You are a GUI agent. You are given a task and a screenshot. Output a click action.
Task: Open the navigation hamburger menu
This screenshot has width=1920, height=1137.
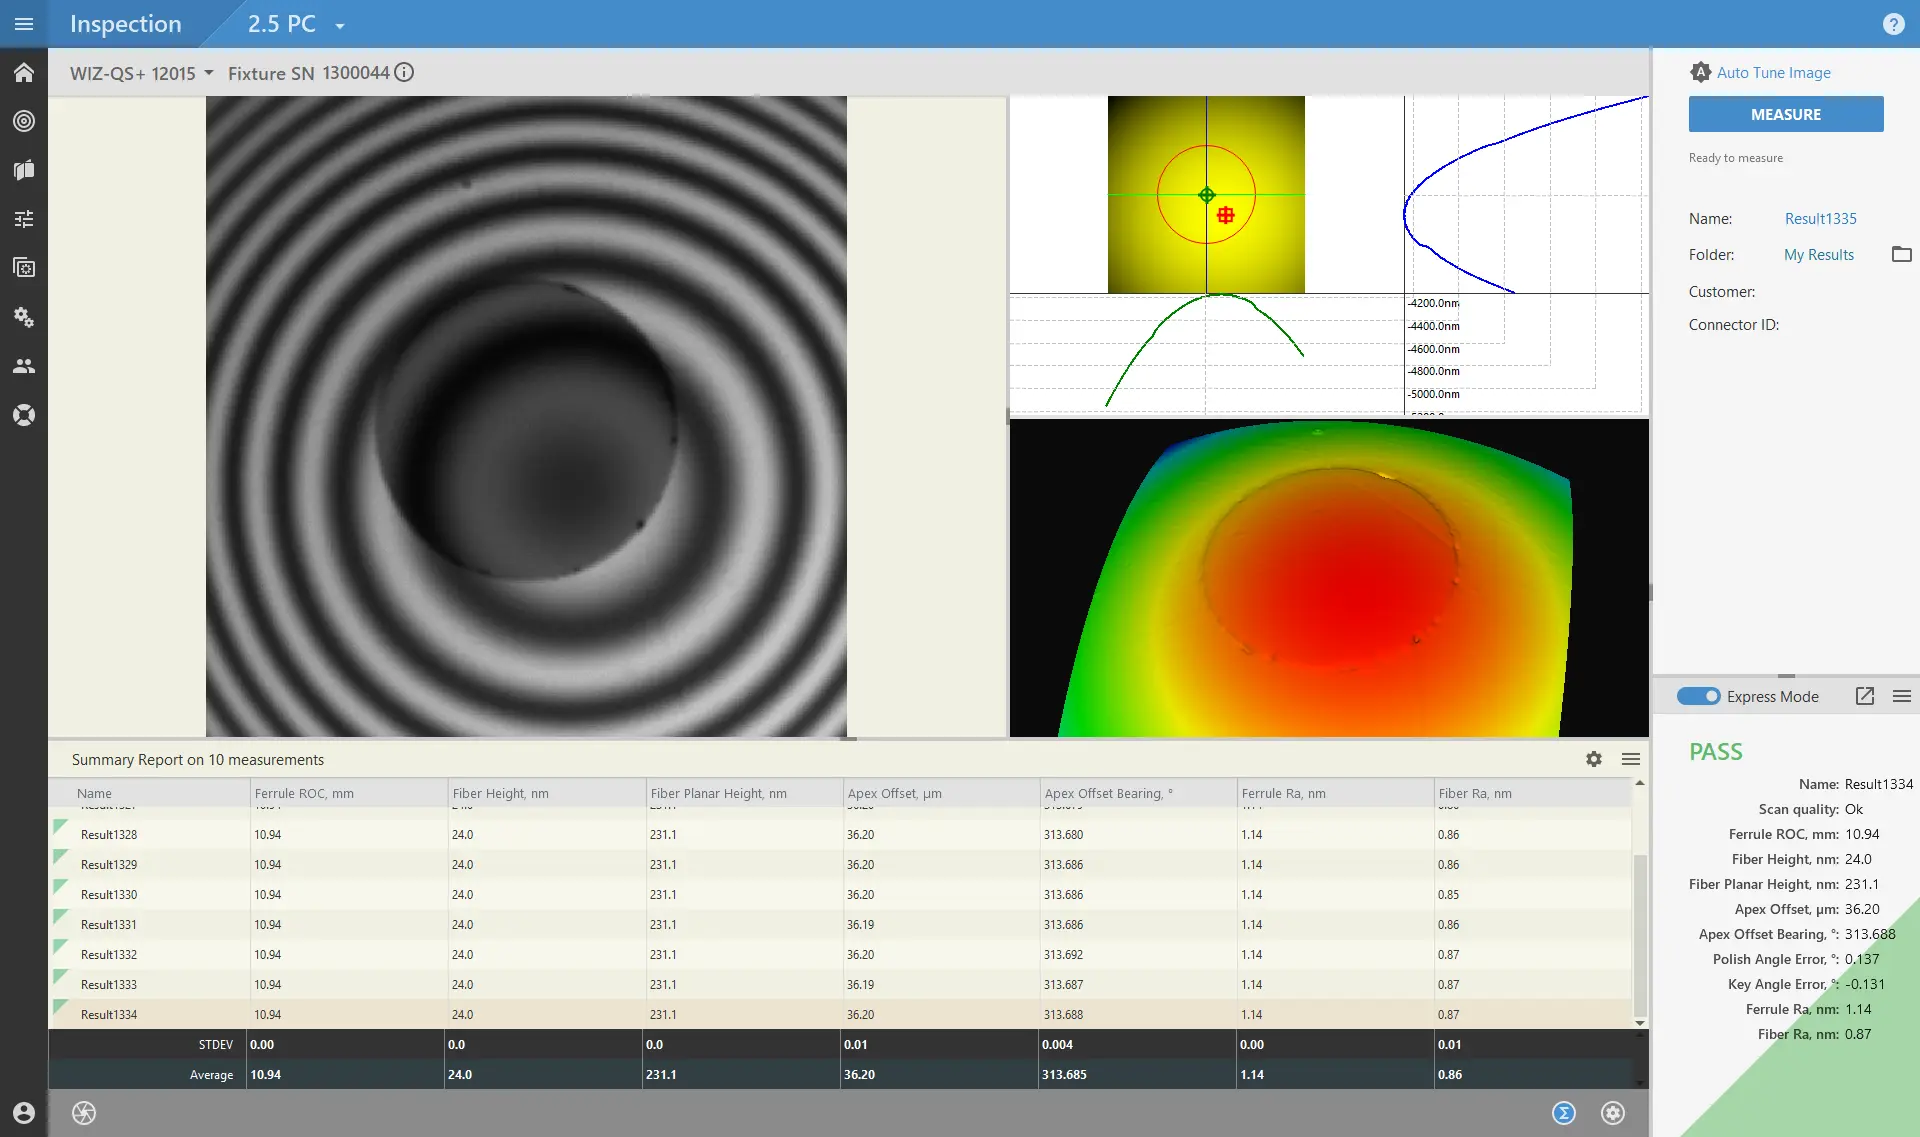click(x=24, y=24)
